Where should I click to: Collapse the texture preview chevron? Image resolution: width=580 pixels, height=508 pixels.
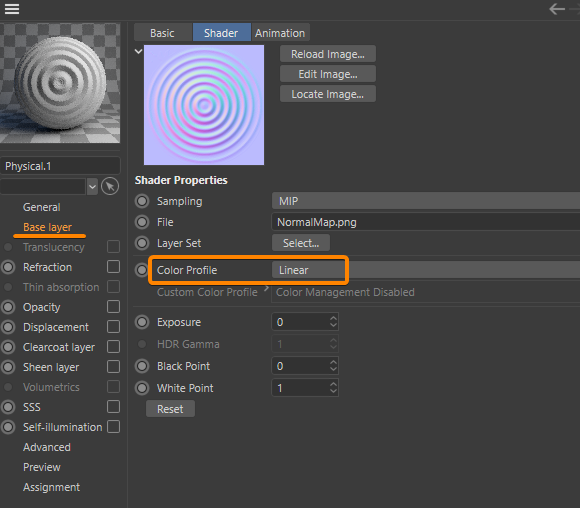coord(139,51)
